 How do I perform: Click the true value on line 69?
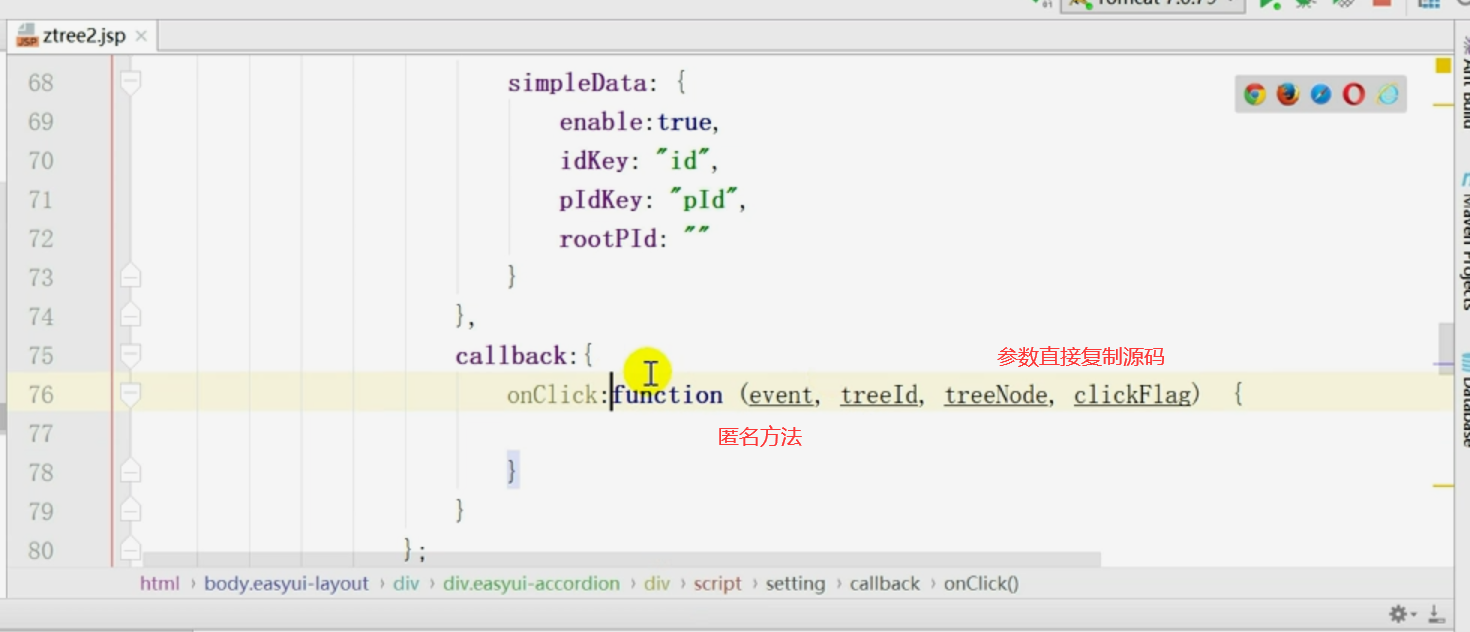pyautogui.click(x=684, y=122)
